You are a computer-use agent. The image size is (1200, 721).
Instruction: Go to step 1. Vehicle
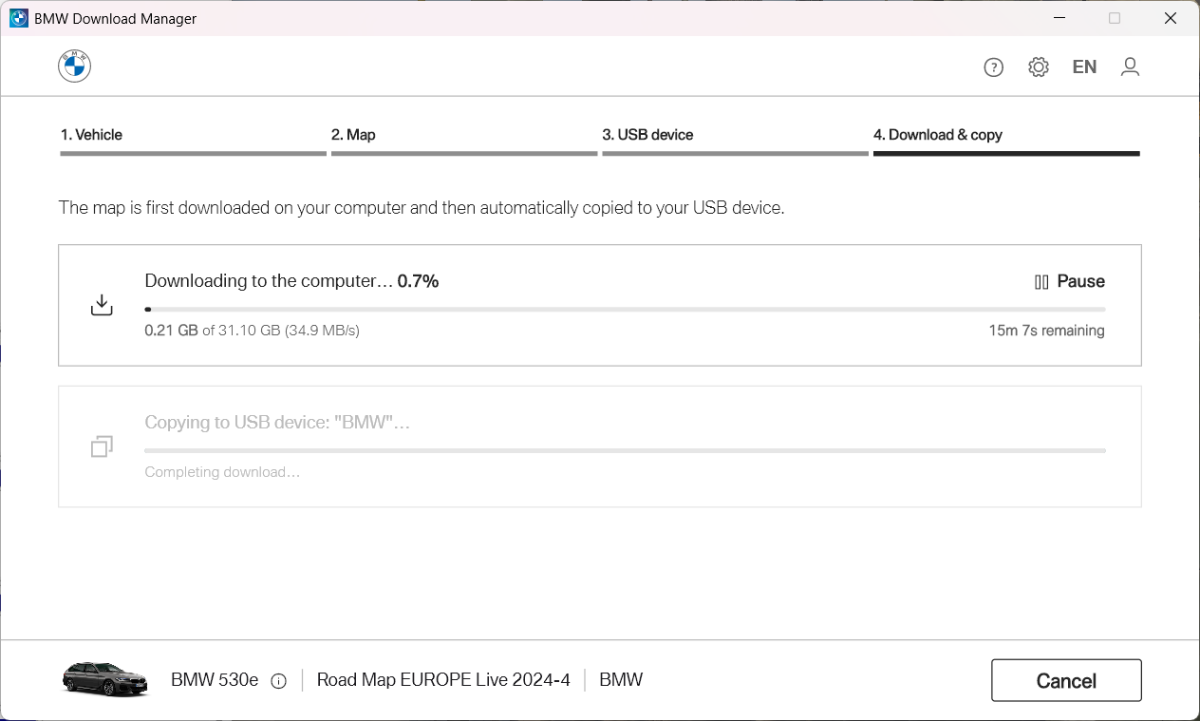92,135
